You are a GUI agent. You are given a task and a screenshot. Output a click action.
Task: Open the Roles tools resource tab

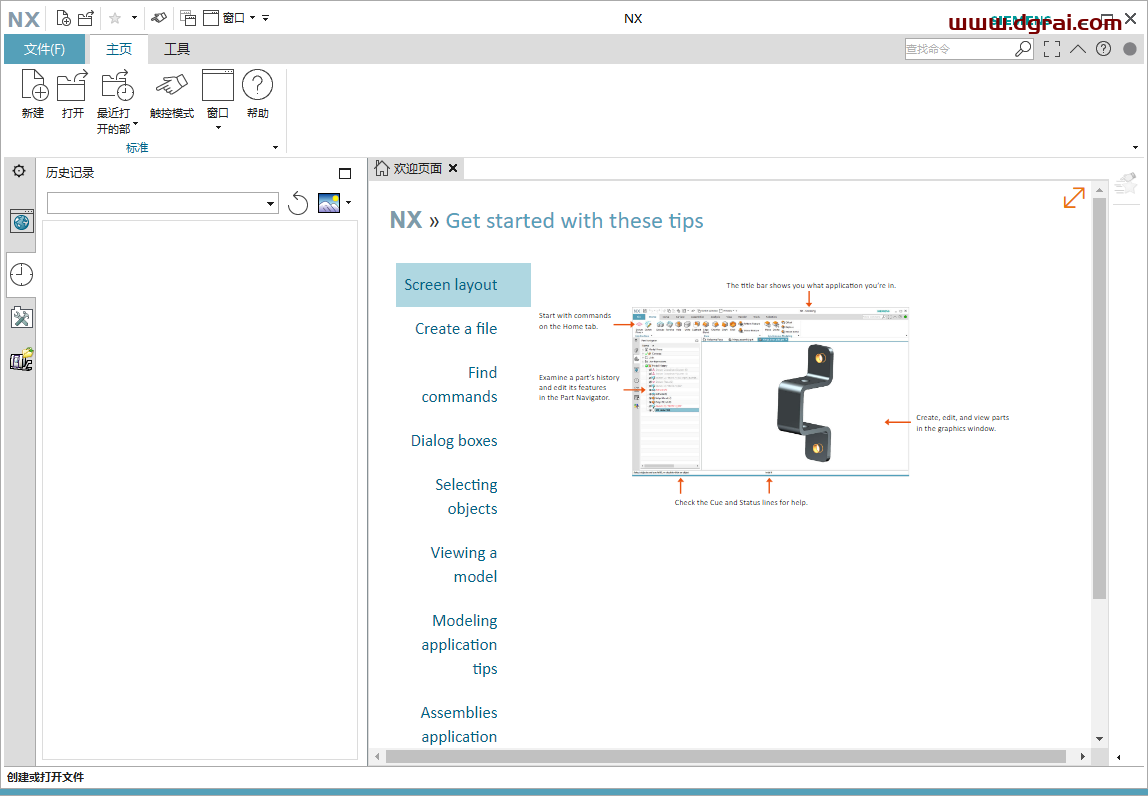21,317
